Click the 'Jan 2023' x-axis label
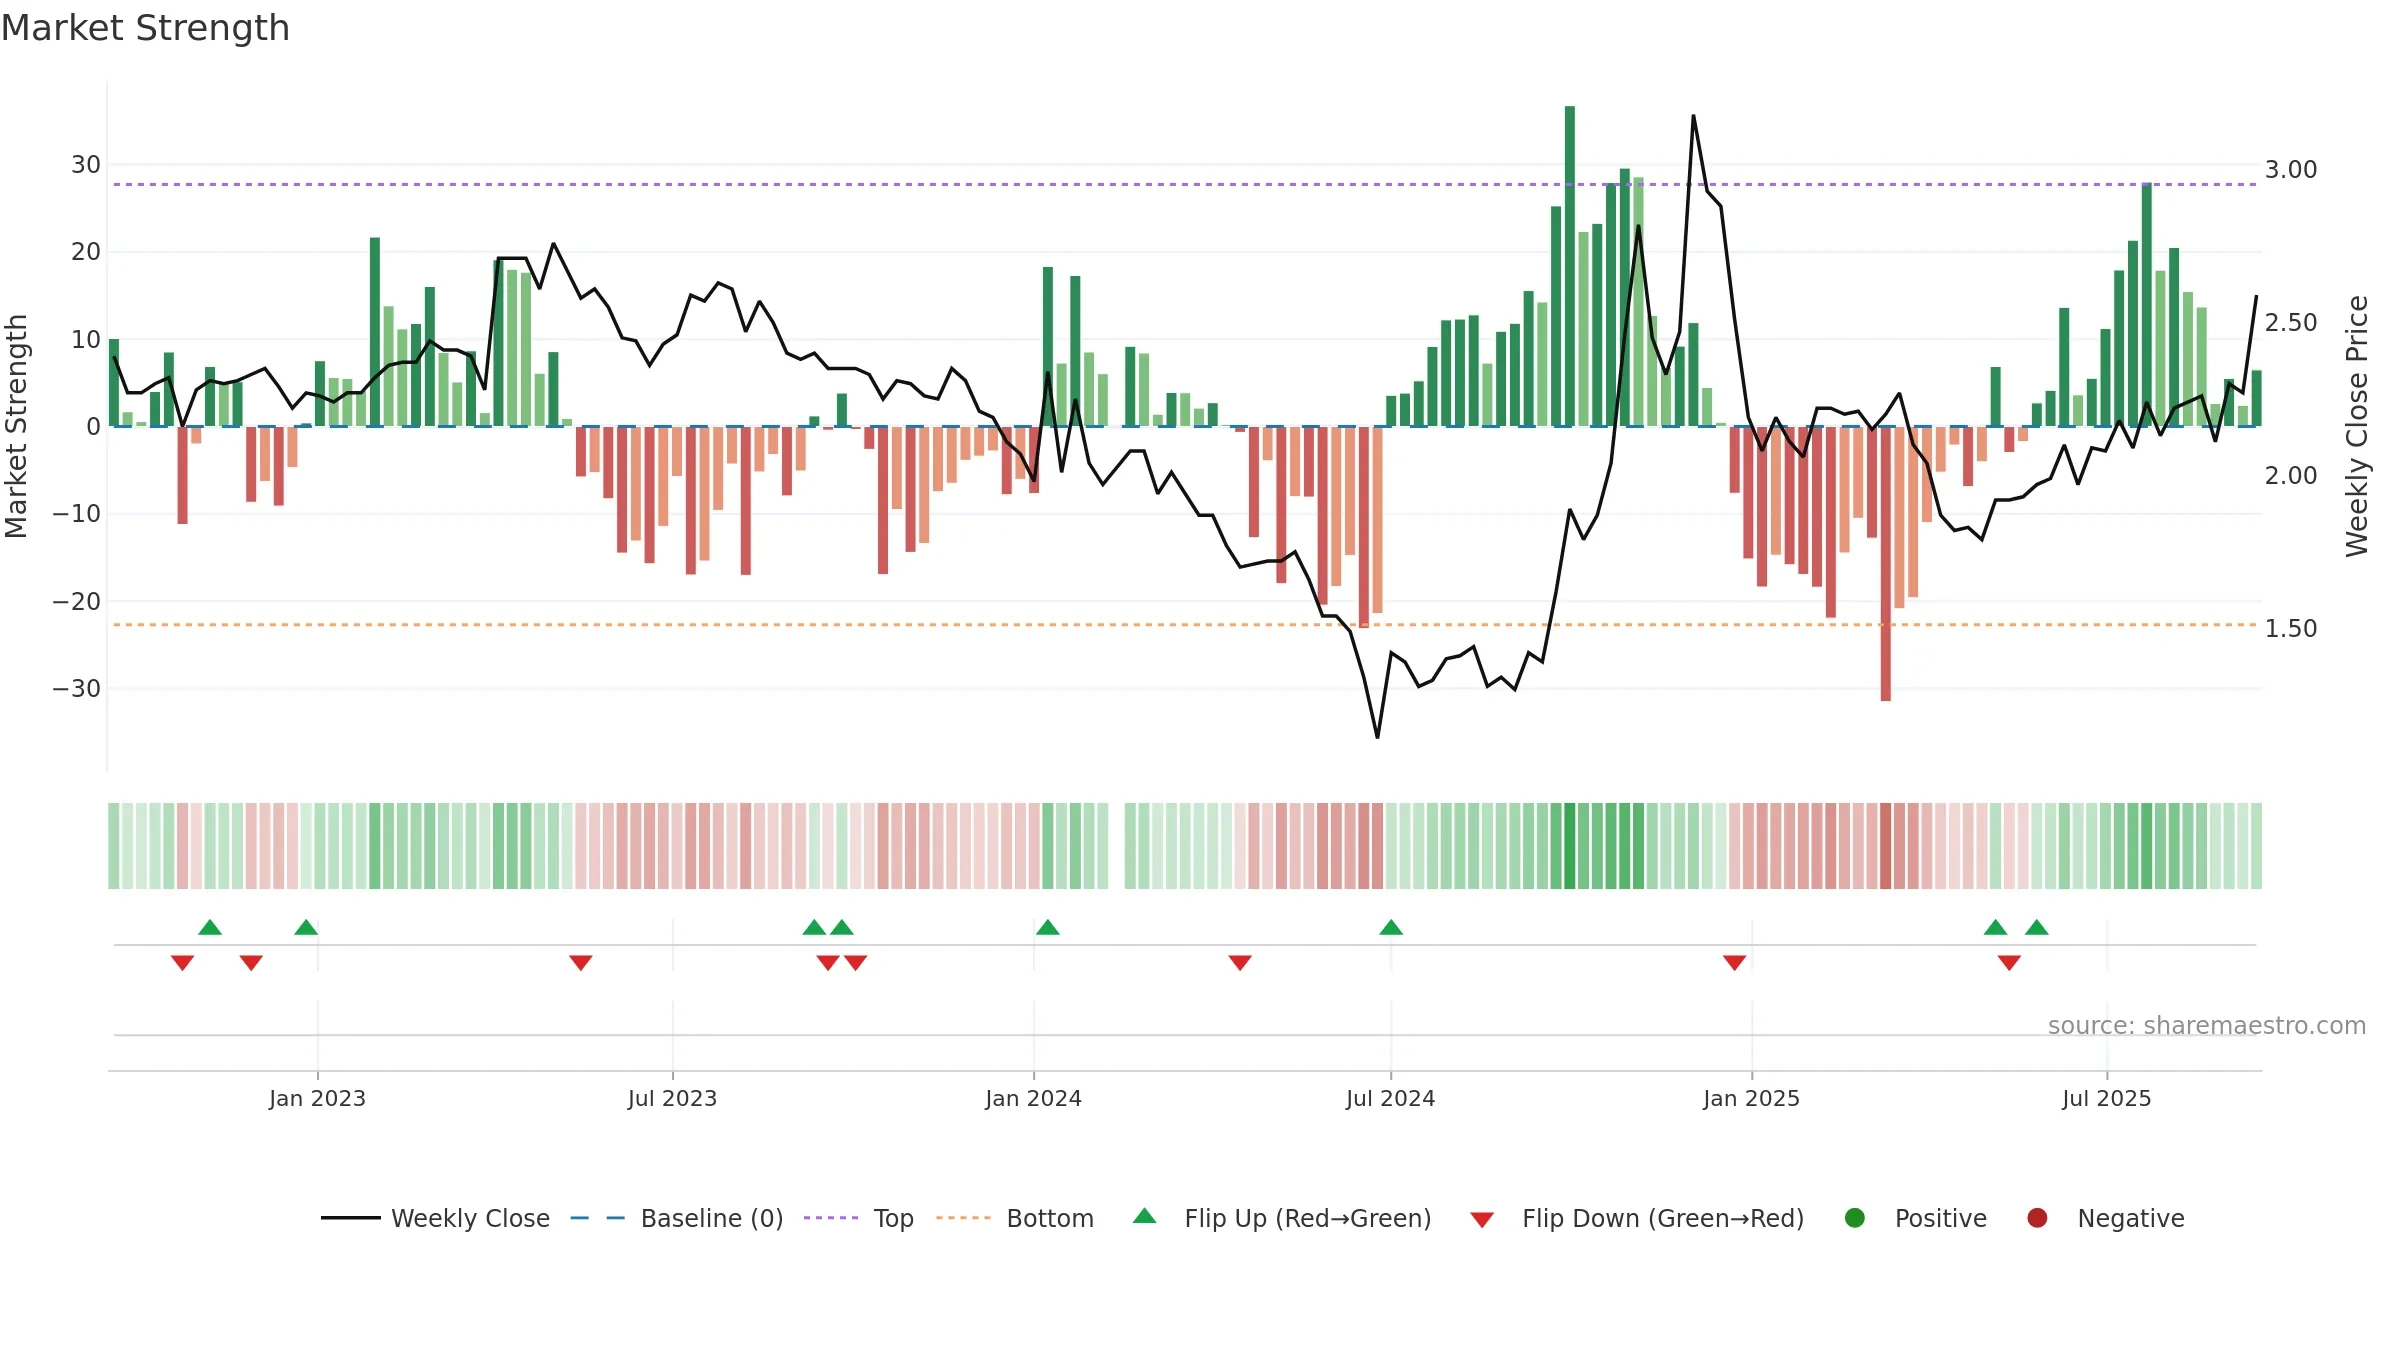The width and height of the screenshot is (2400, 1350). (x=317, y=1098)
